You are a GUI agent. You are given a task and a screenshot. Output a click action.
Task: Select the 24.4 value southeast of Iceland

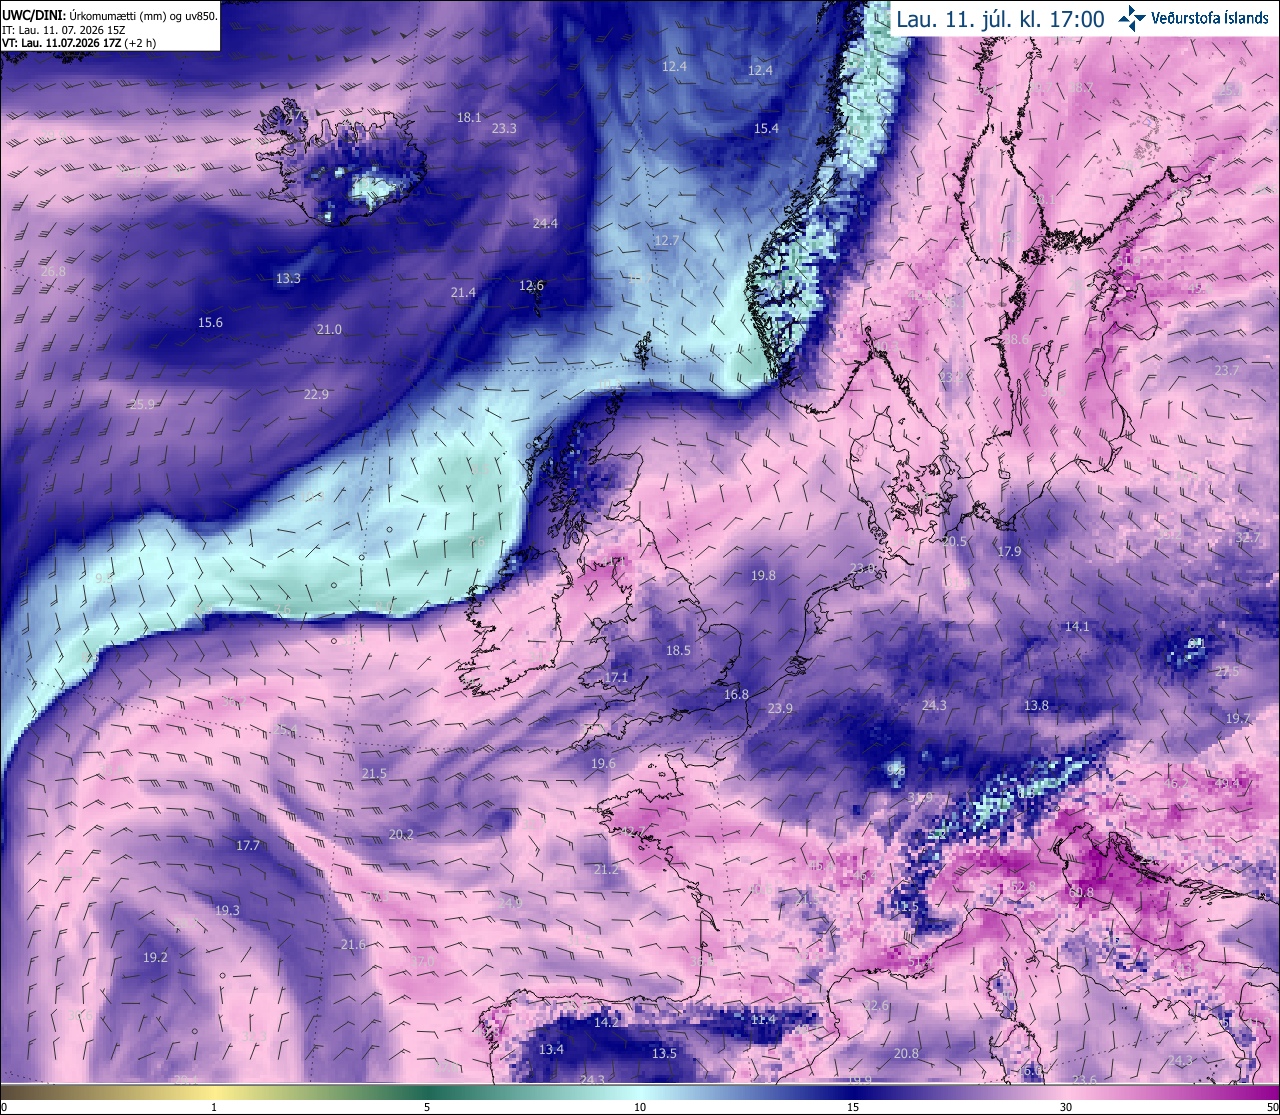click(545, 223)
